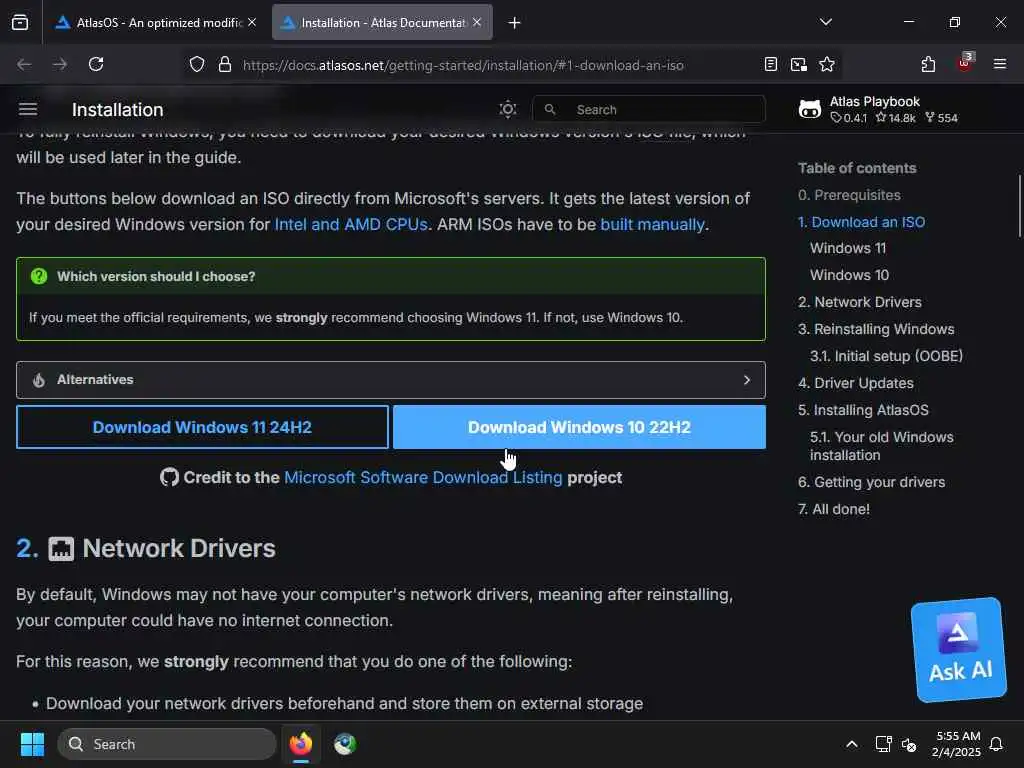Open the clock showing 5:55 AM
Image resolution: width=1024 pixels, height=768 pixels.
pos(956,744)
